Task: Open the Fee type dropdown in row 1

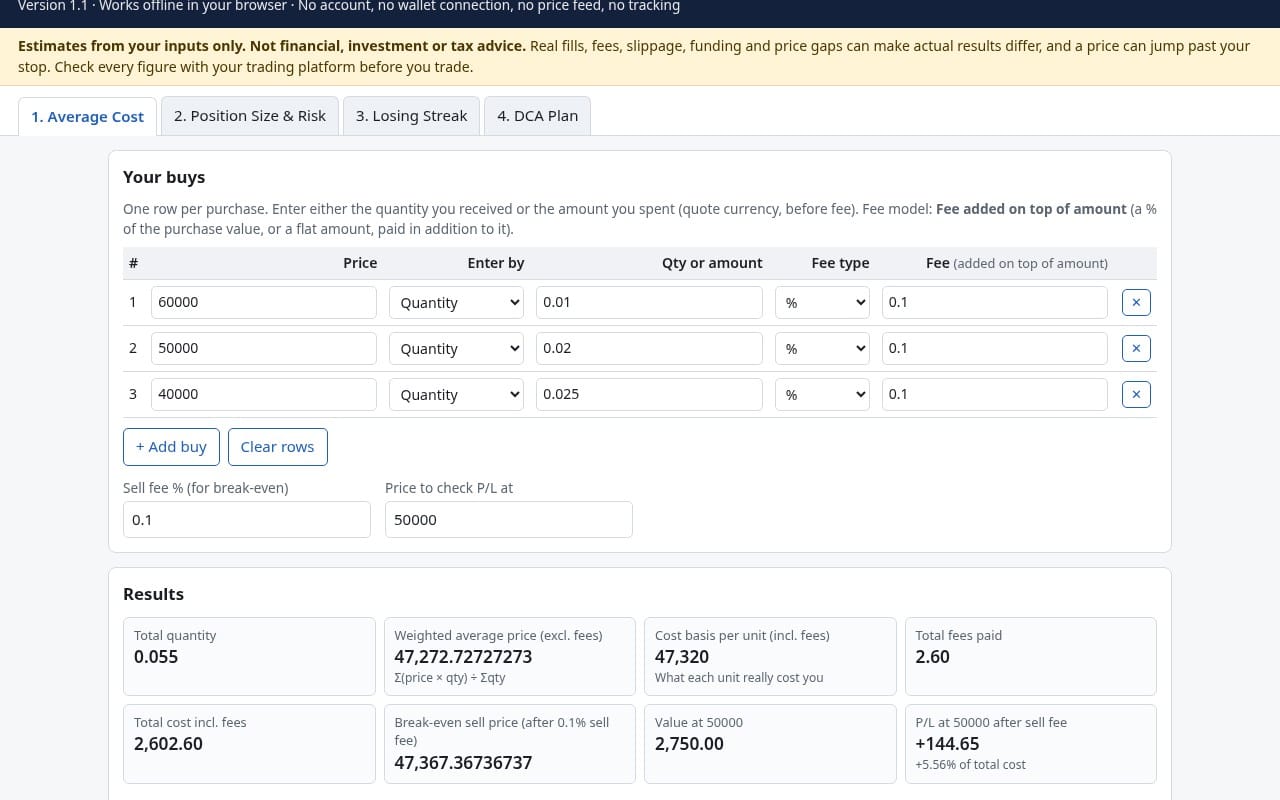Action: coord(822,302)
